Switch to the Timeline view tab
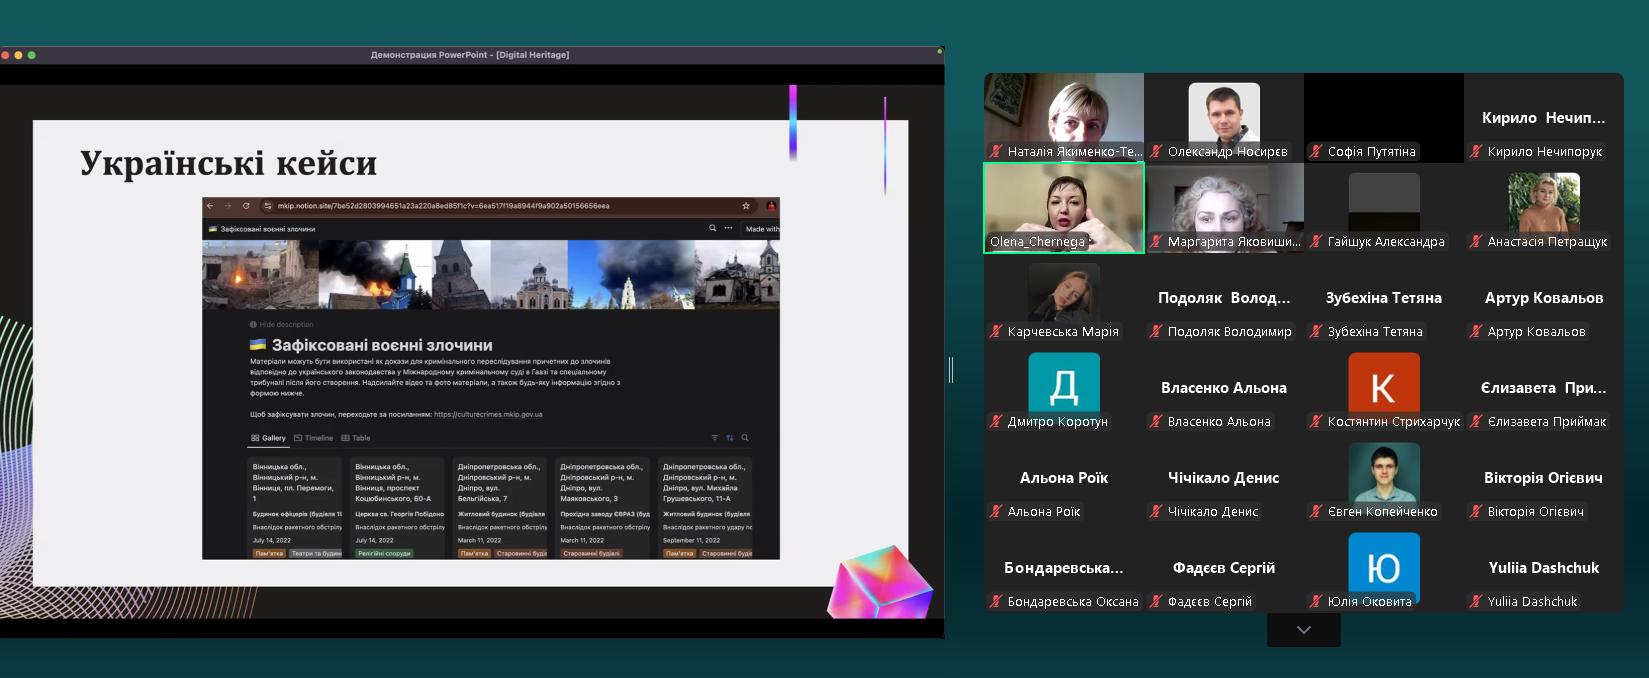Screen dimensions: 1649x678 click(x=313, y=438)
